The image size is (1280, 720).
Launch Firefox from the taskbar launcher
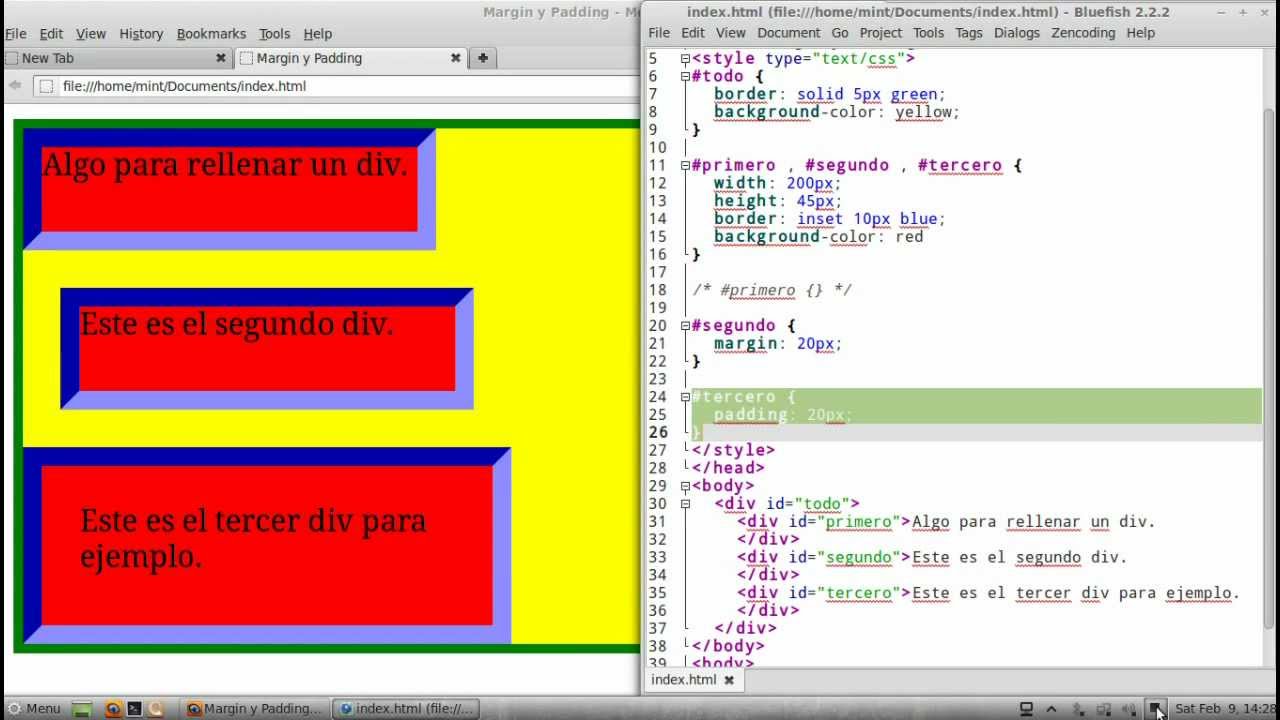113,709
